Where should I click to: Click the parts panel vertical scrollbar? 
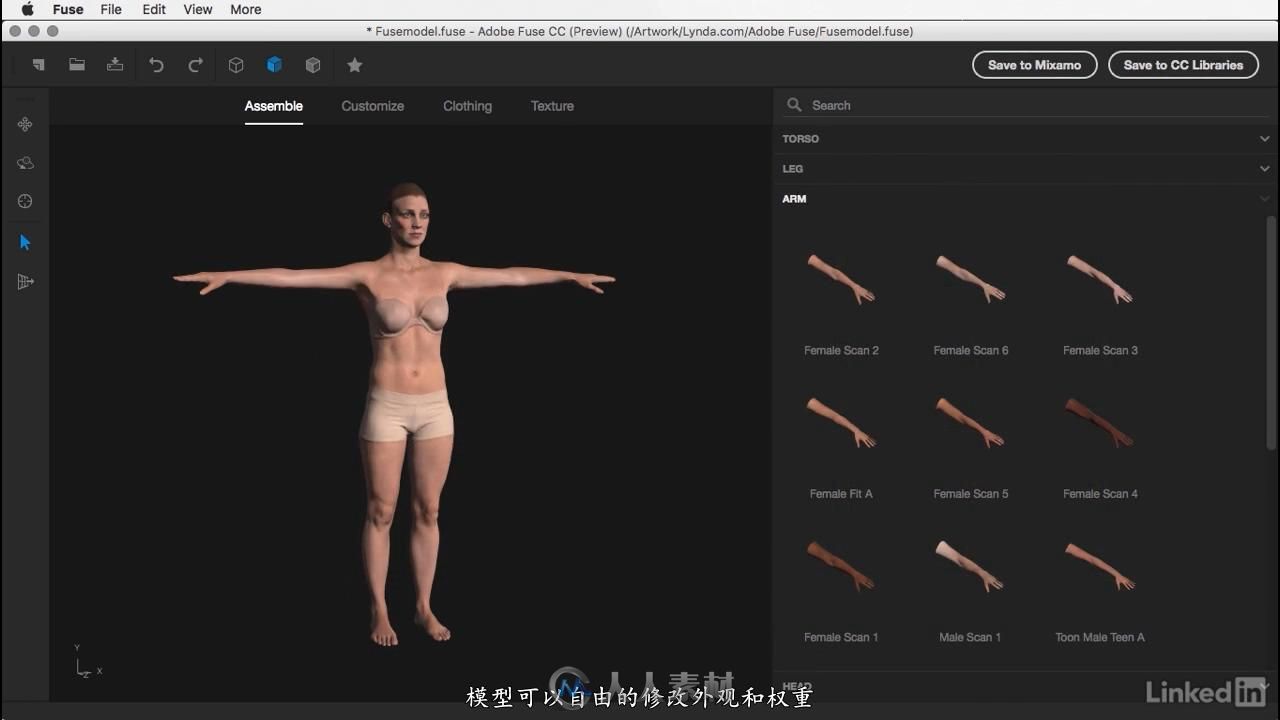tap(1271, 332)
